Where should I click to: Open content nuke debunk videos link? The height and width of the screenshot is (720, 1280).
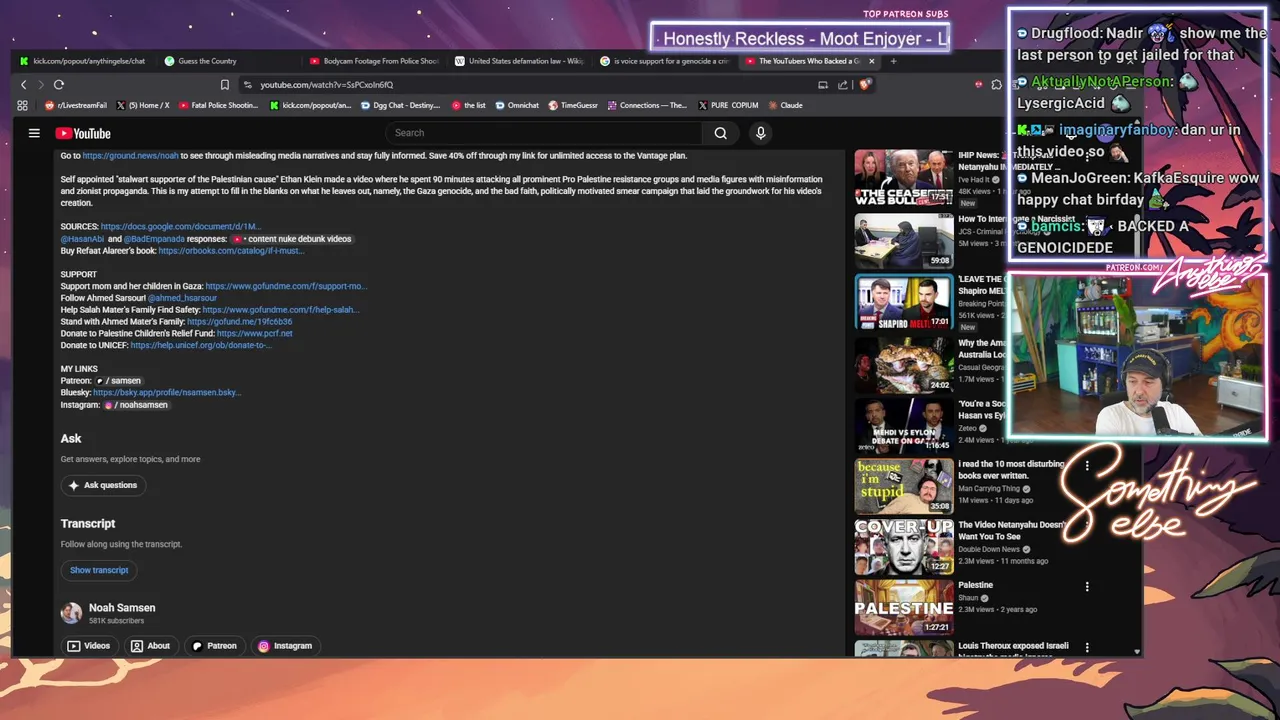pos(292,239)
